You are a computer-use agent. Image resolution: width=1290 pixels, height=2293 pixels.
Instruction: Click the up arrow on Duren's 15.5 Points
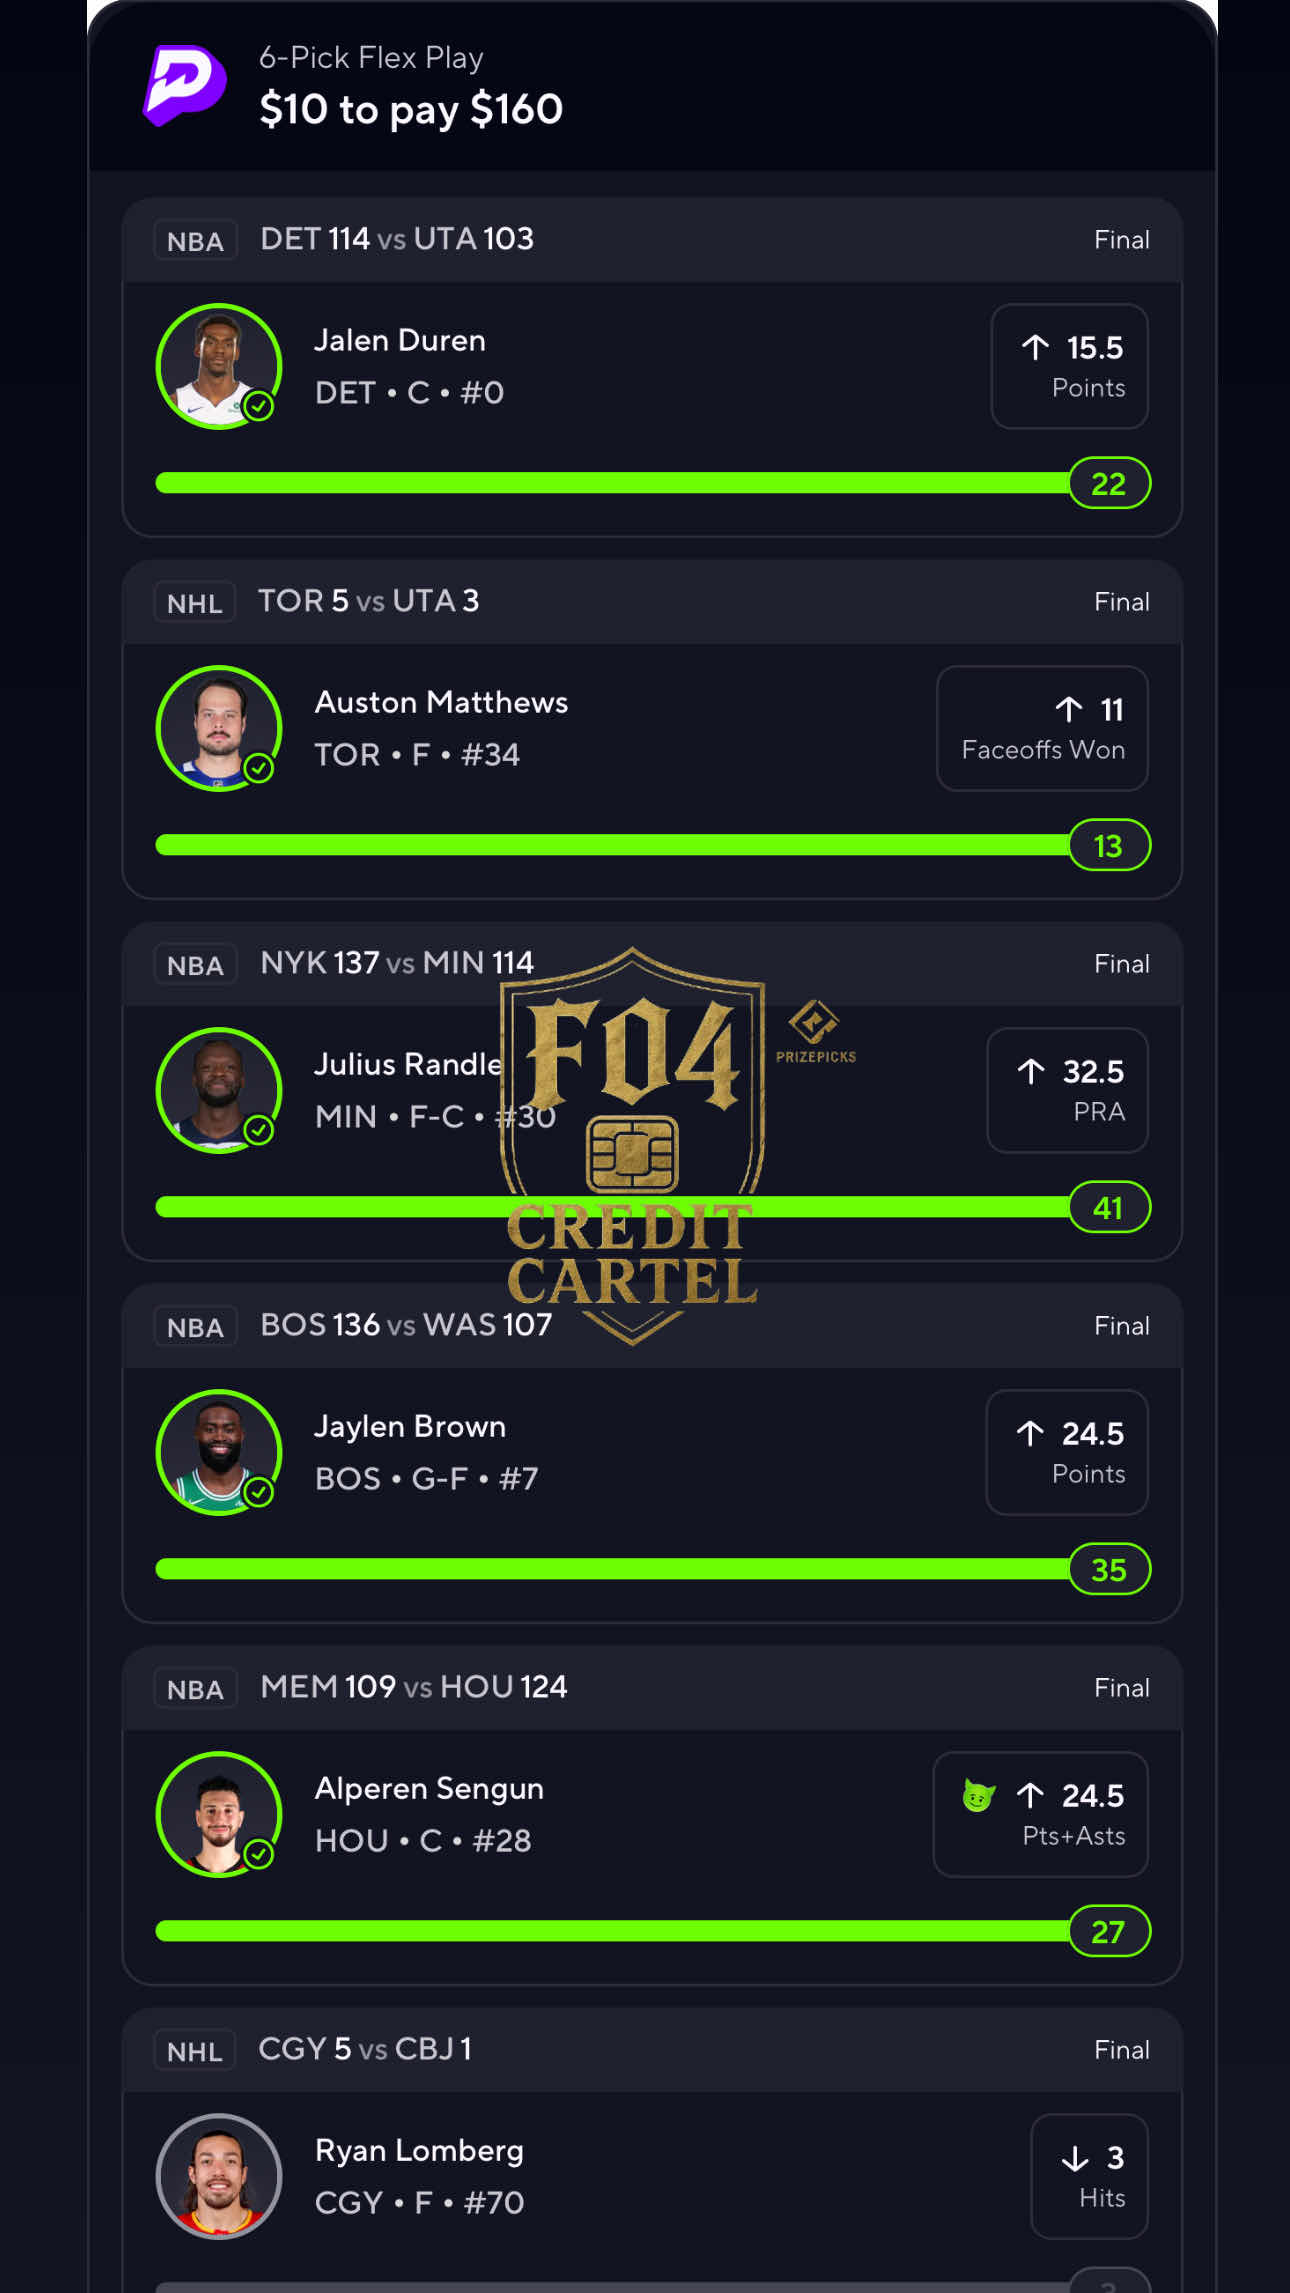(x=1035, y=348)
